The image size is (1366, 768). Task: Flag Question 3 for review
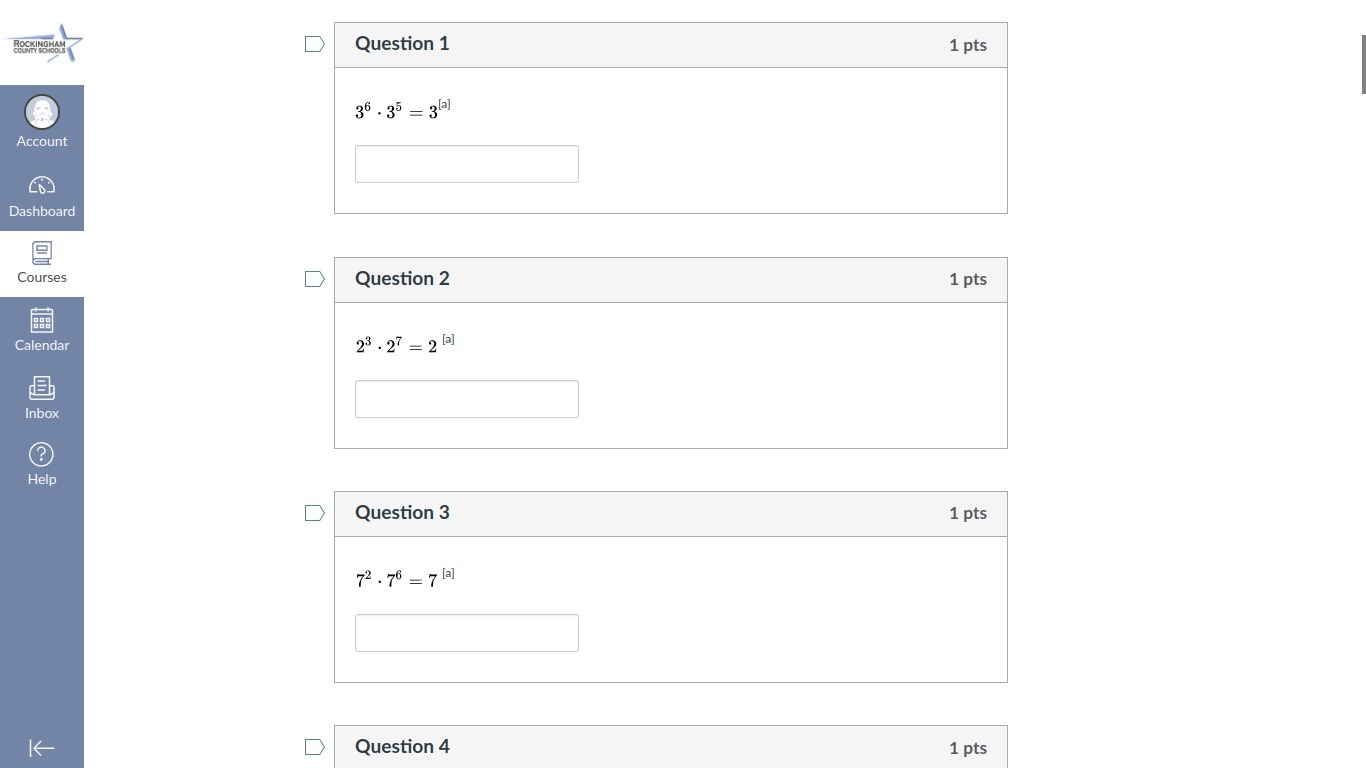point(314,513)
